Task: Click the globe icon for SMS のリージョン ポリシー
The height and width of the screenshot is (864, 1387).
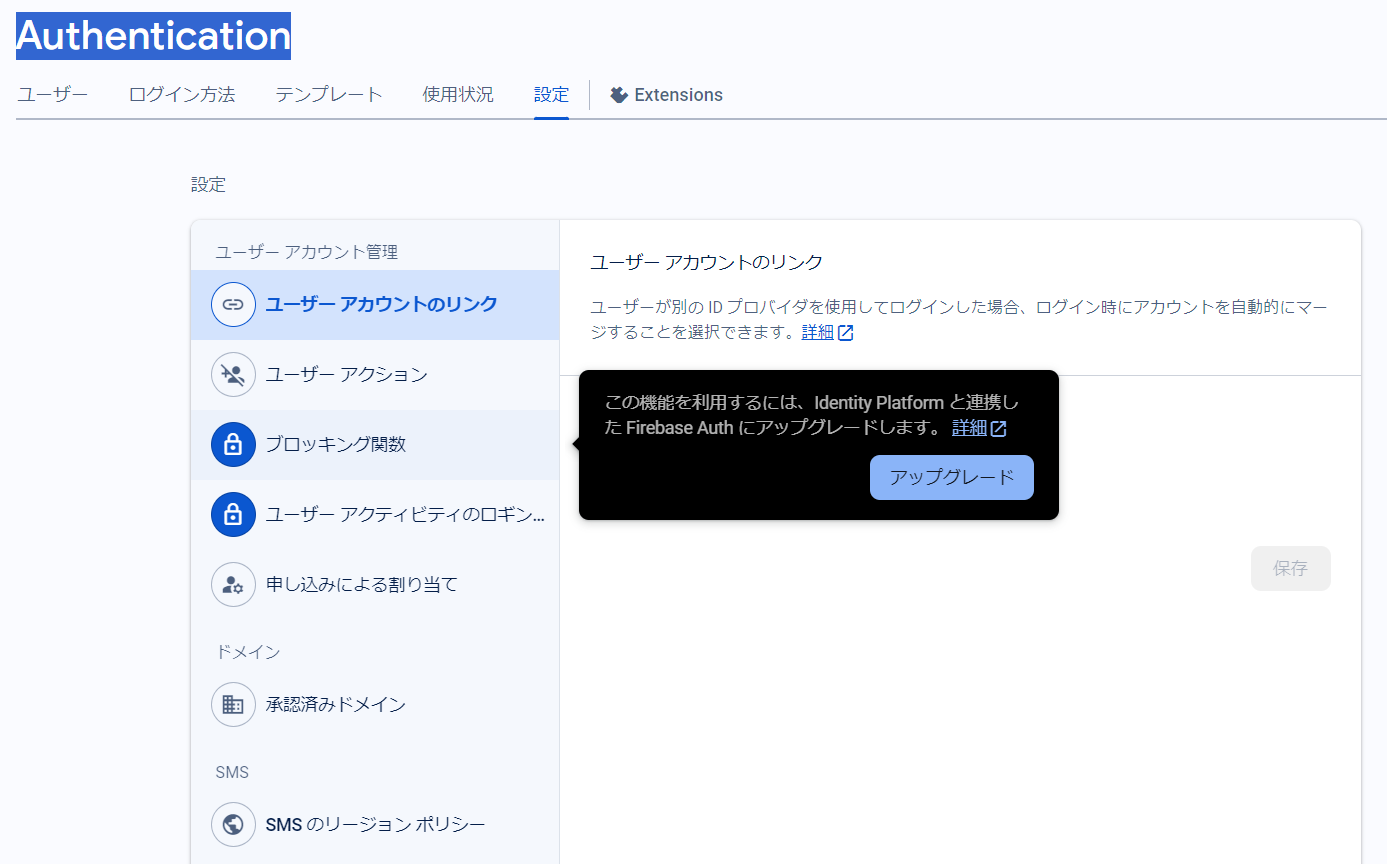Action: [x=233, y=825]
